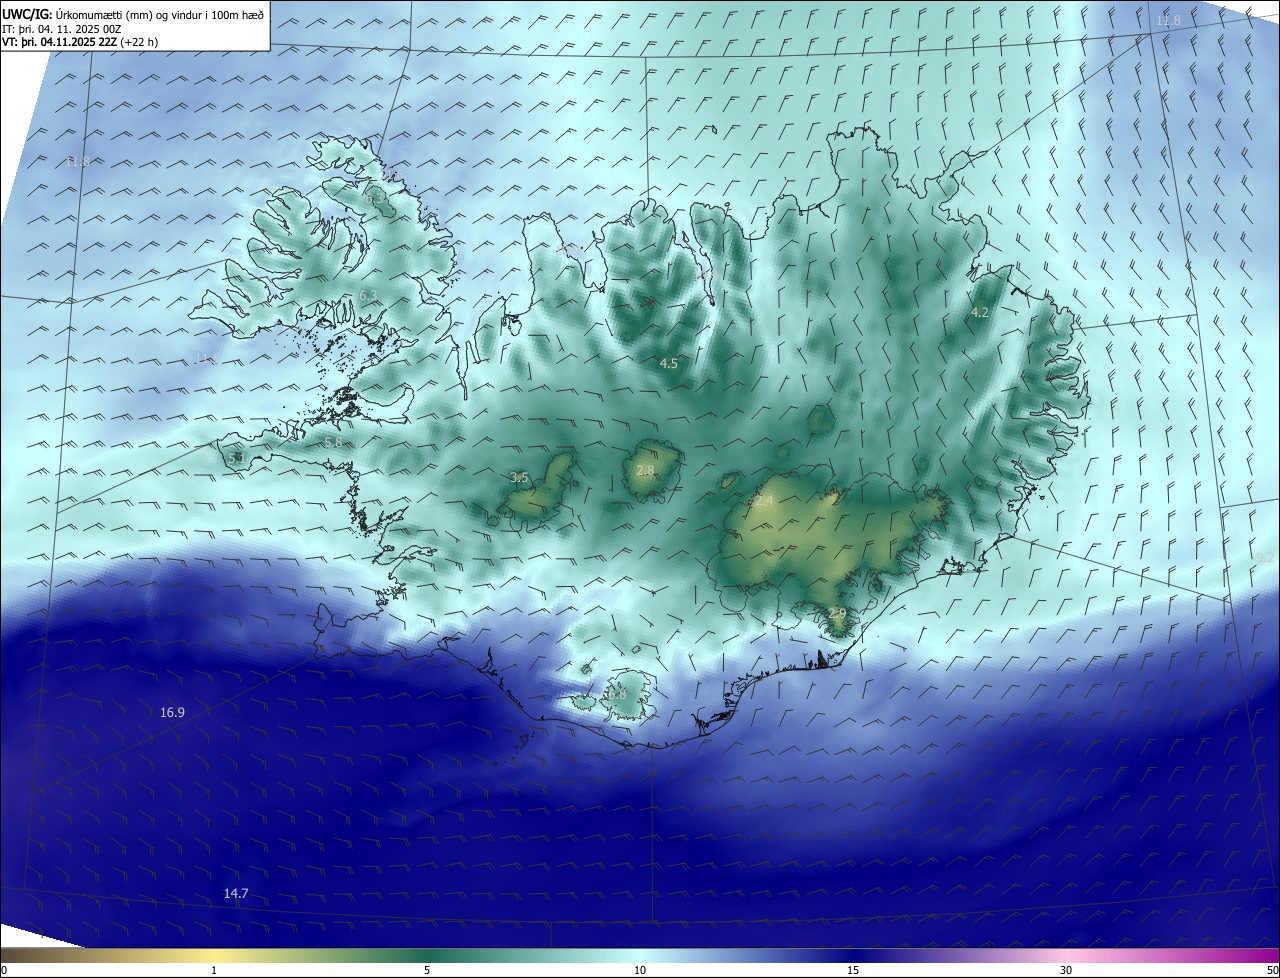This screenshot has height=978, width=1280.
Task: Click the 3.5 value label by the glacier
Action: [519, 478]
